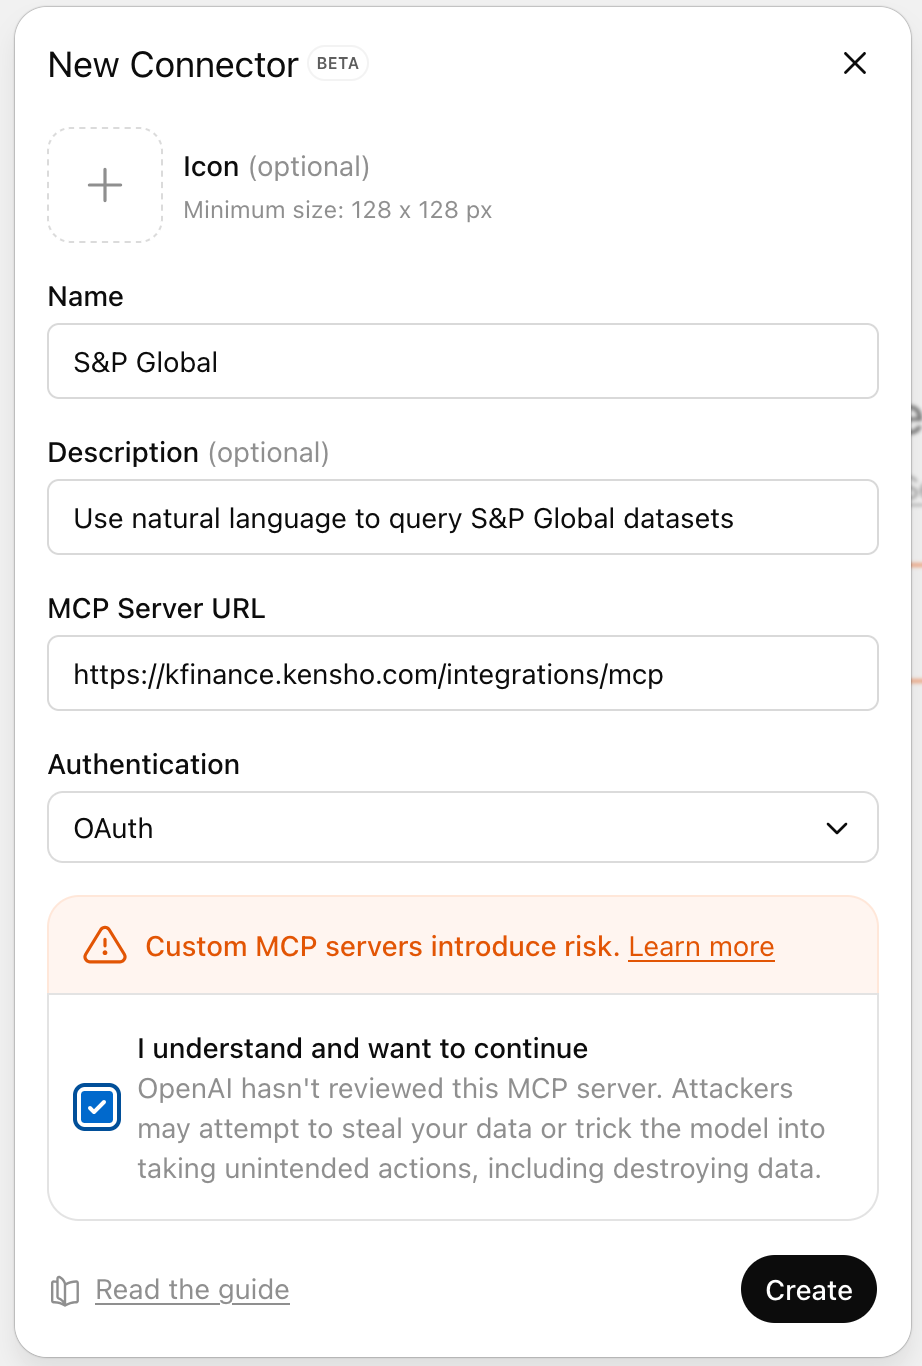The width and height of the screenshot is (922, 1366).
Task: Click the Description field about querying datasets
Action: pos(462,517)
